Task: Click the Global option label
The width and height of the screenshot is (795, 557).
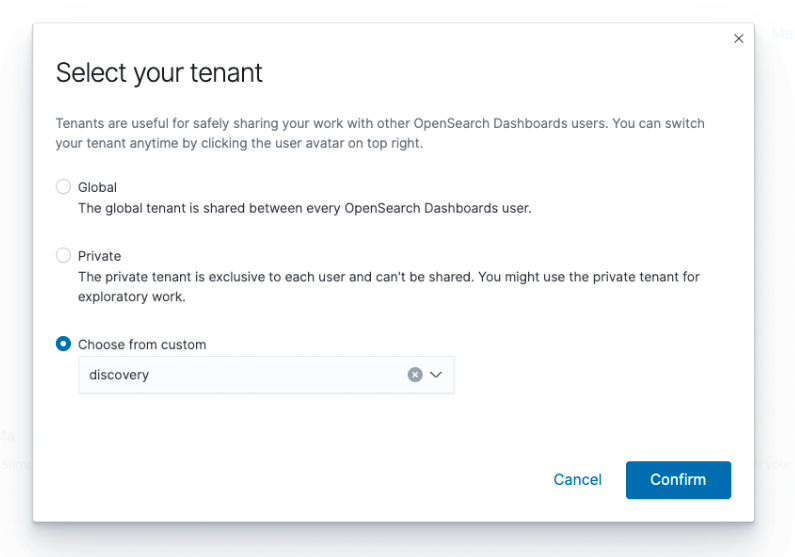Action: click(x=98, y=187)
